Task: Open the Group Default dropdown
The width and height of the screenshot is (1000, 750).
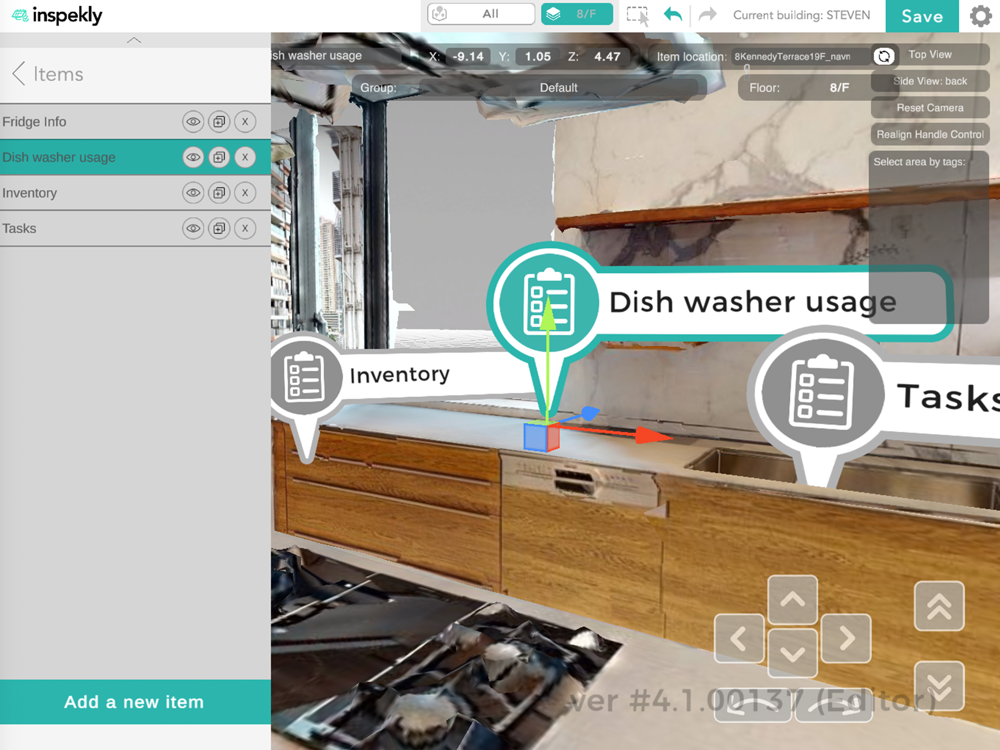Action: (559, 88)
